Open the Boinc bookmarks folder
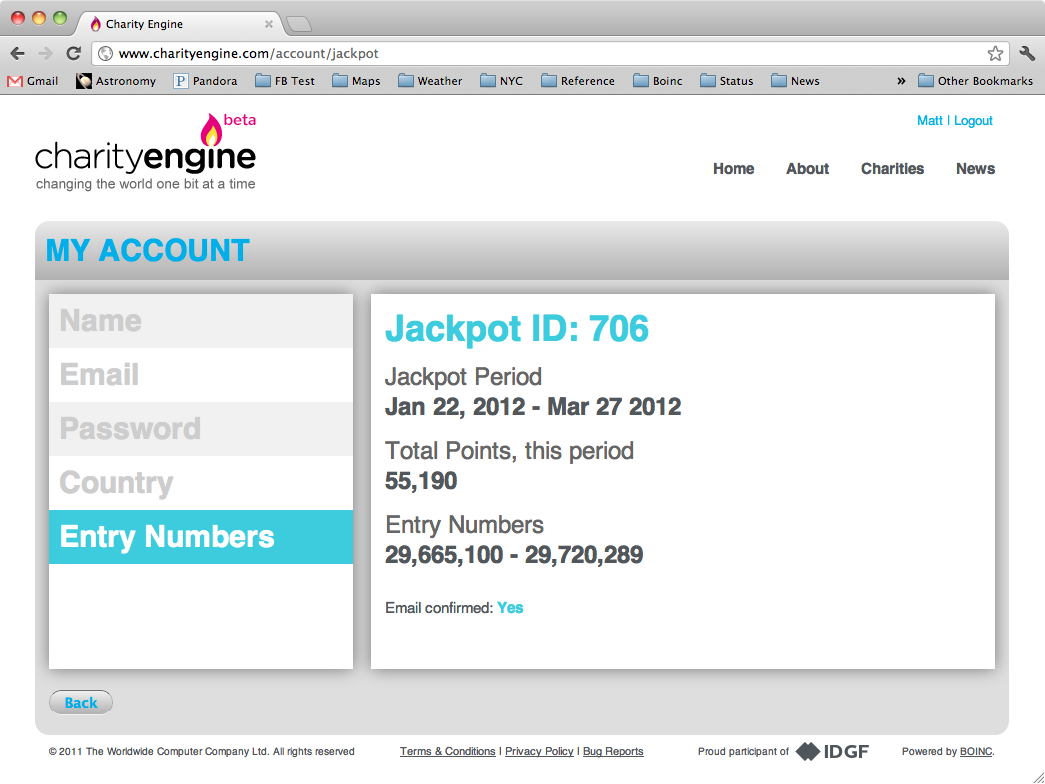The image size is (1045, 784). (658, 81)
